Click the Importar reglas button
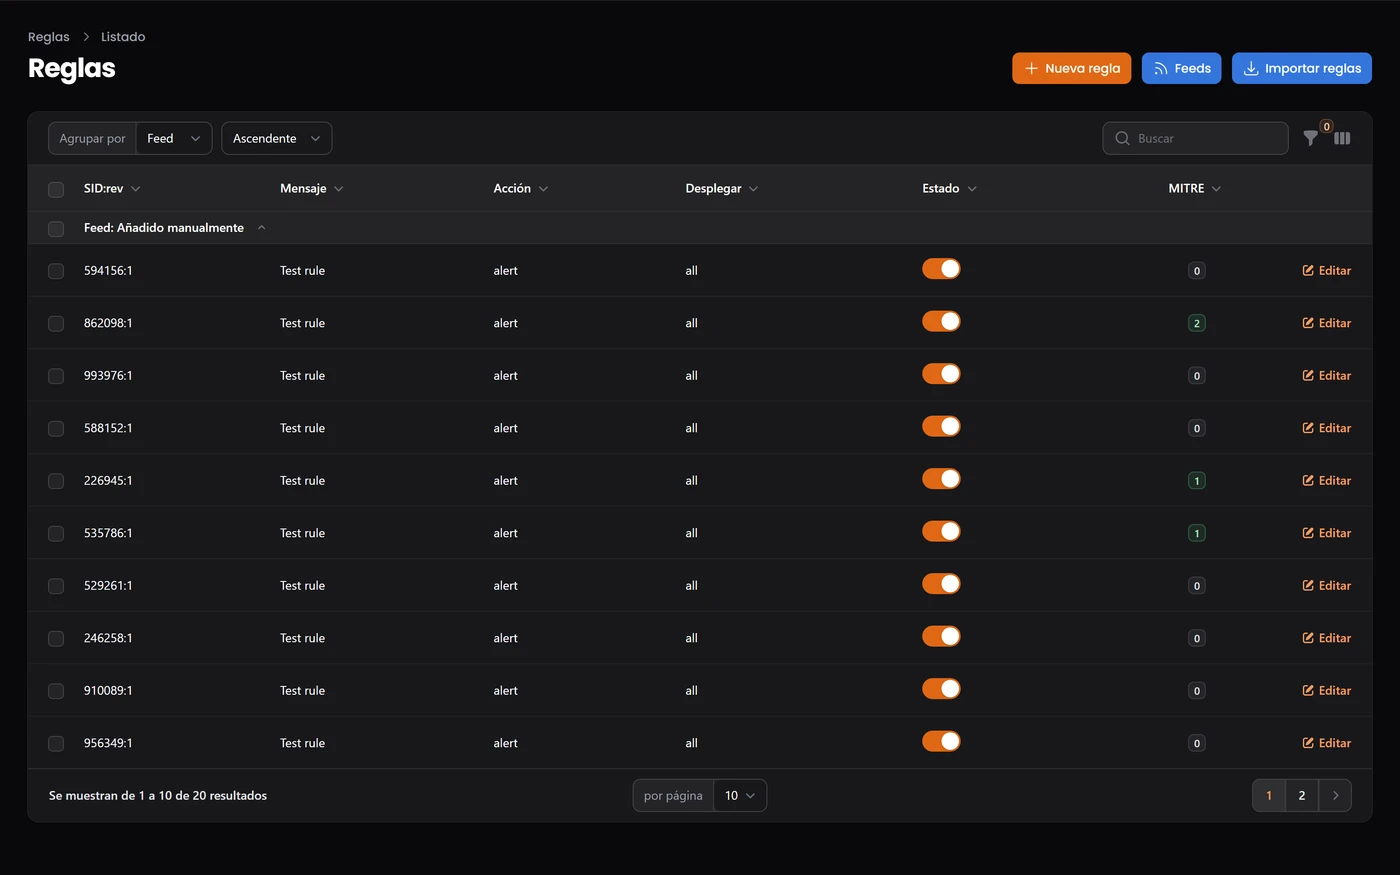This screenshot has width=1400, height=875. [1302, 69]
